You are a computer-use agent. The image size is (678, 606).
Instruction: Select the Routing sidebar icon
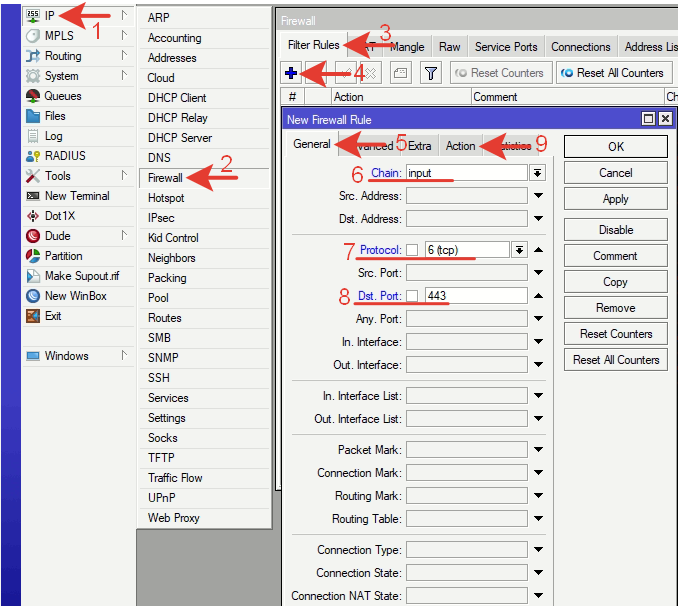[x=33, y=56]
